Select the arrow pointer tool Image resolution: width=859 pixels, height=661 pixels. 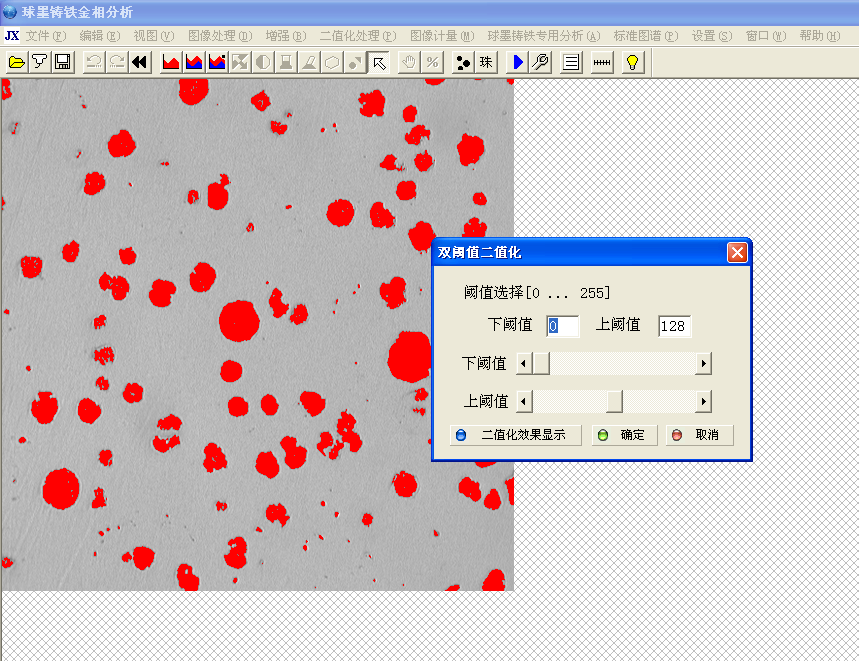click(x=379, y=62)
